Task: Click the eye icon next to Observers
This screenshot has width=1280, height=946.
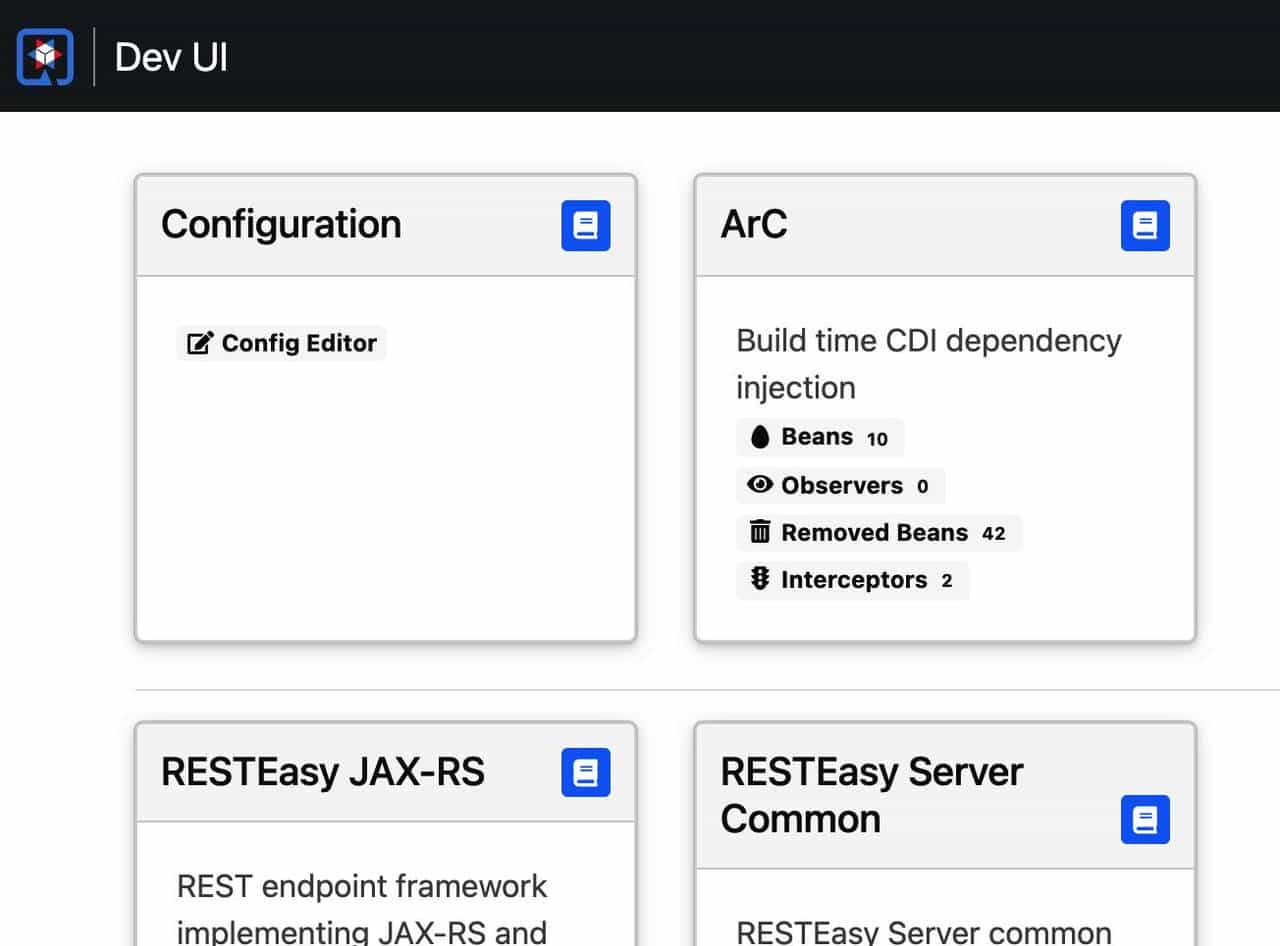Action: tap(760, 485)
